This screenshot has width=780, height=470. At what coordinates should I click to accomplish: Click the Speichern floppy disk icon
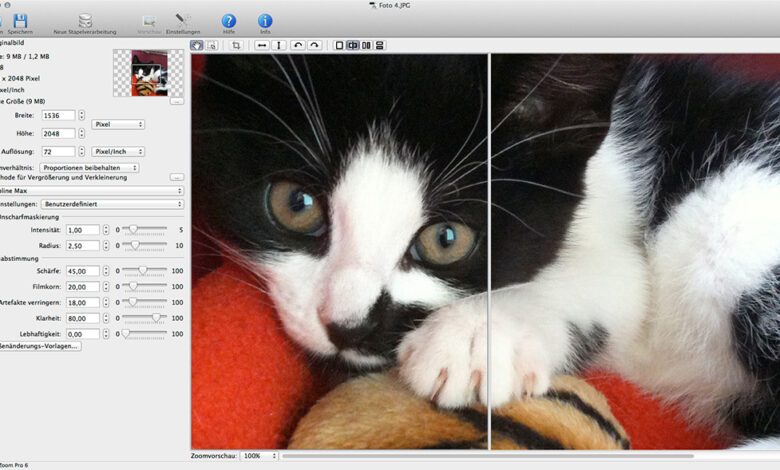(20, 21)
